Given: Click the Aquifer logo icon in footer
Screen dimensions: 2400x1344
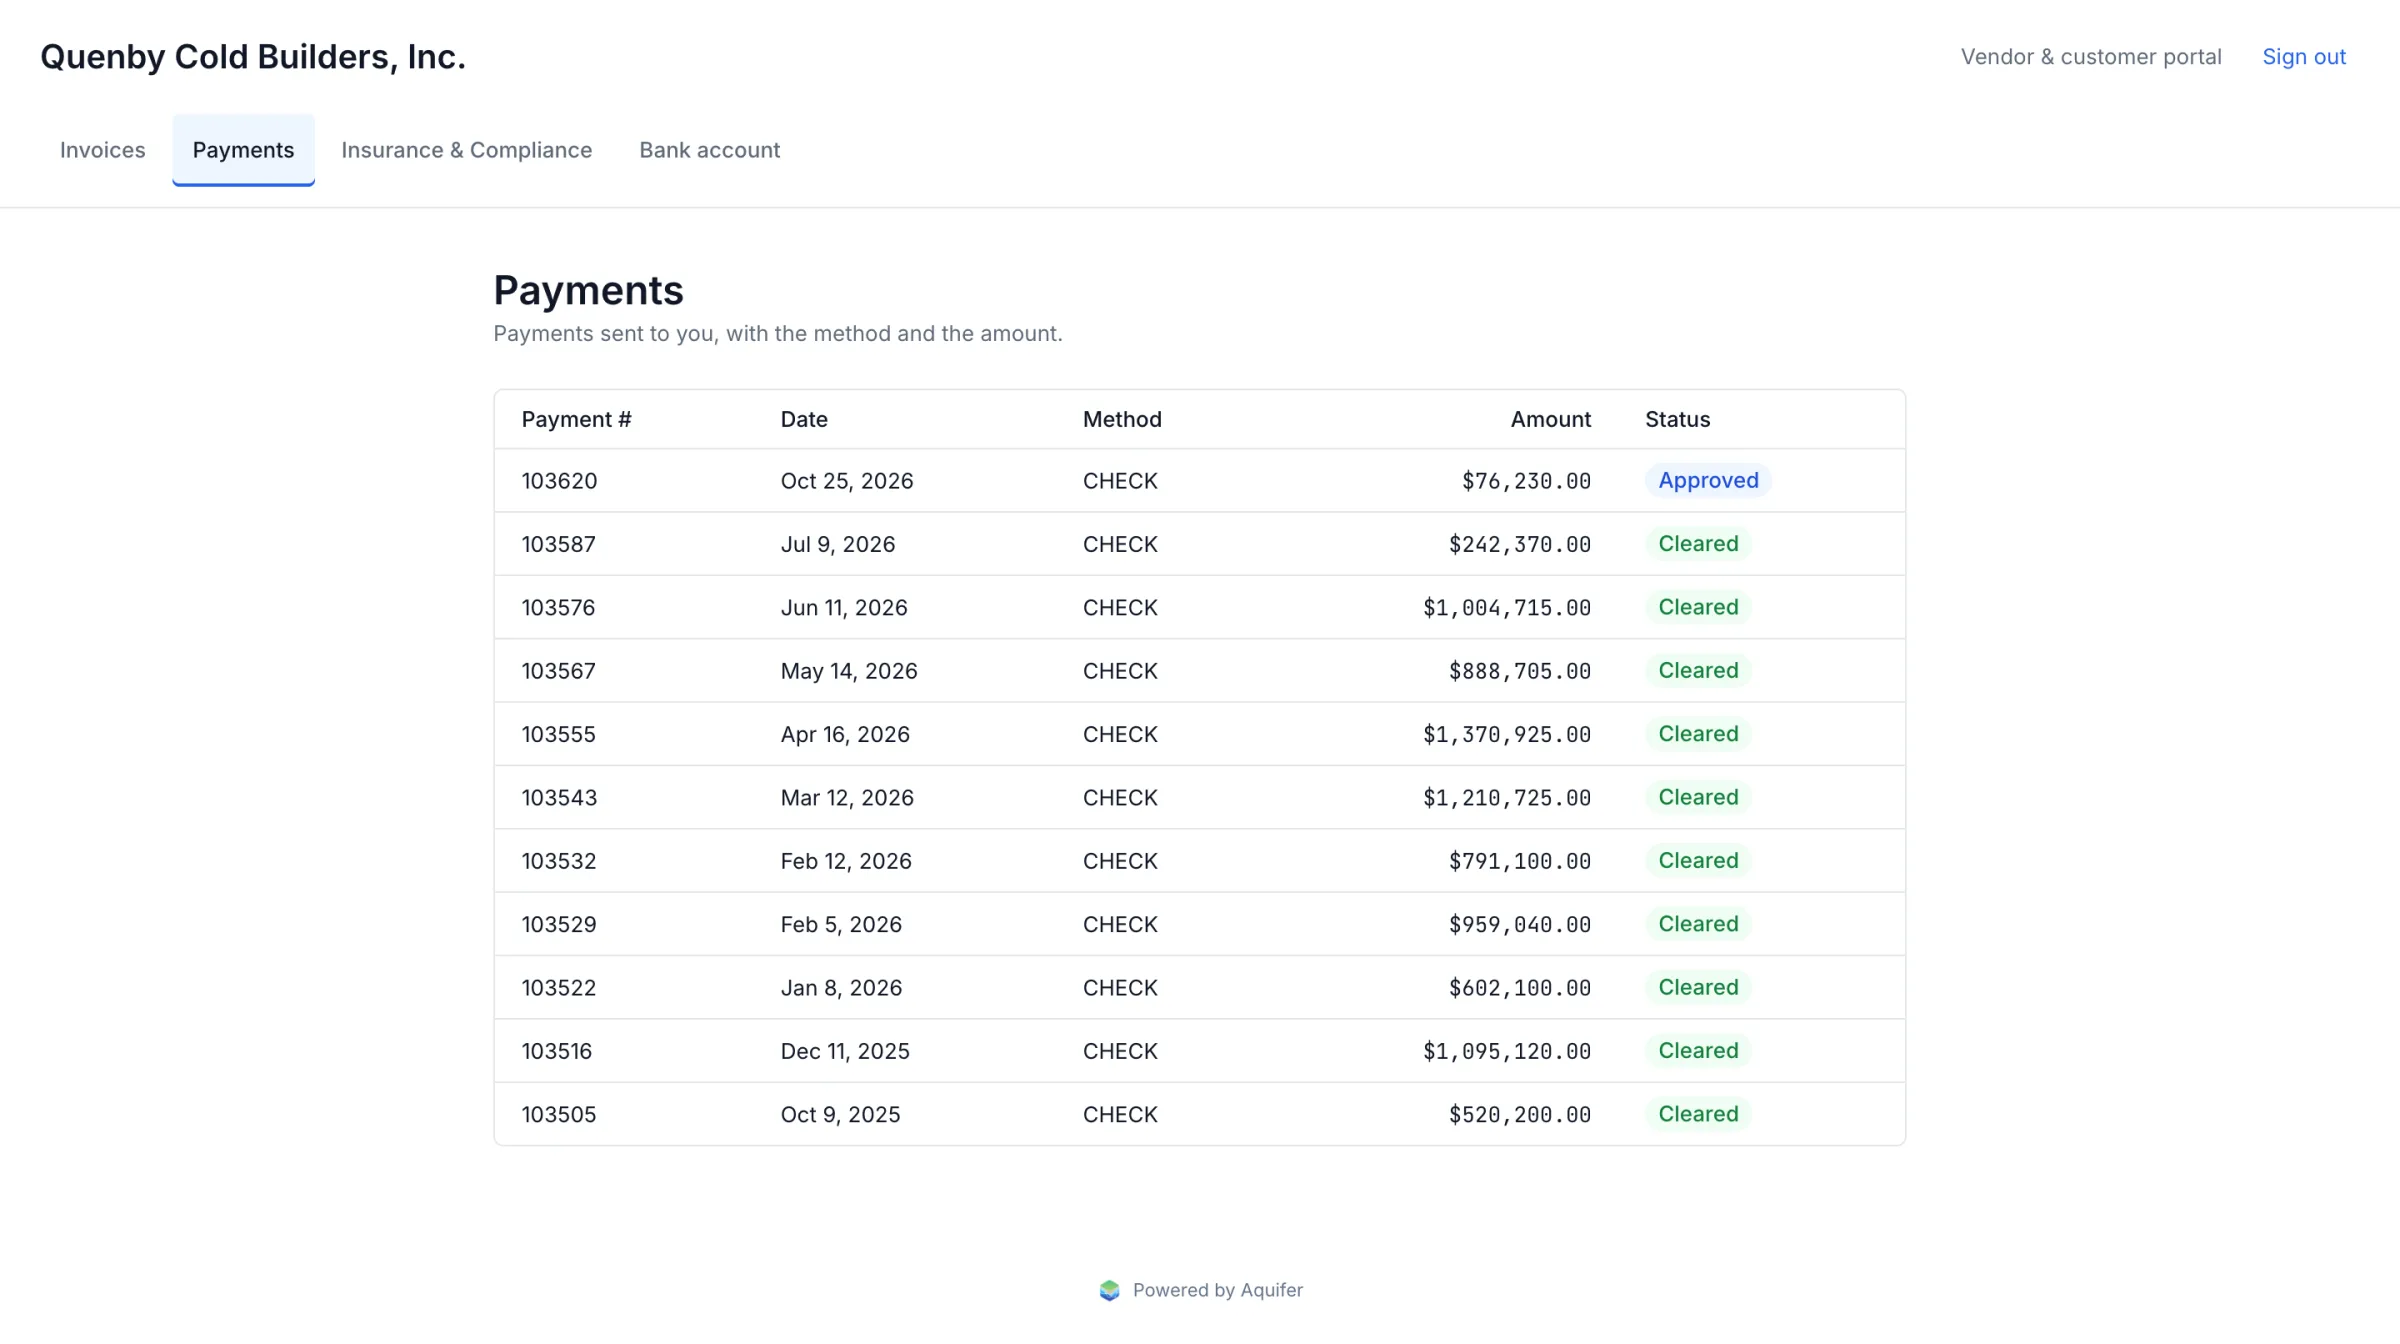Looking at the screenshot, I should [1109, 1290].
